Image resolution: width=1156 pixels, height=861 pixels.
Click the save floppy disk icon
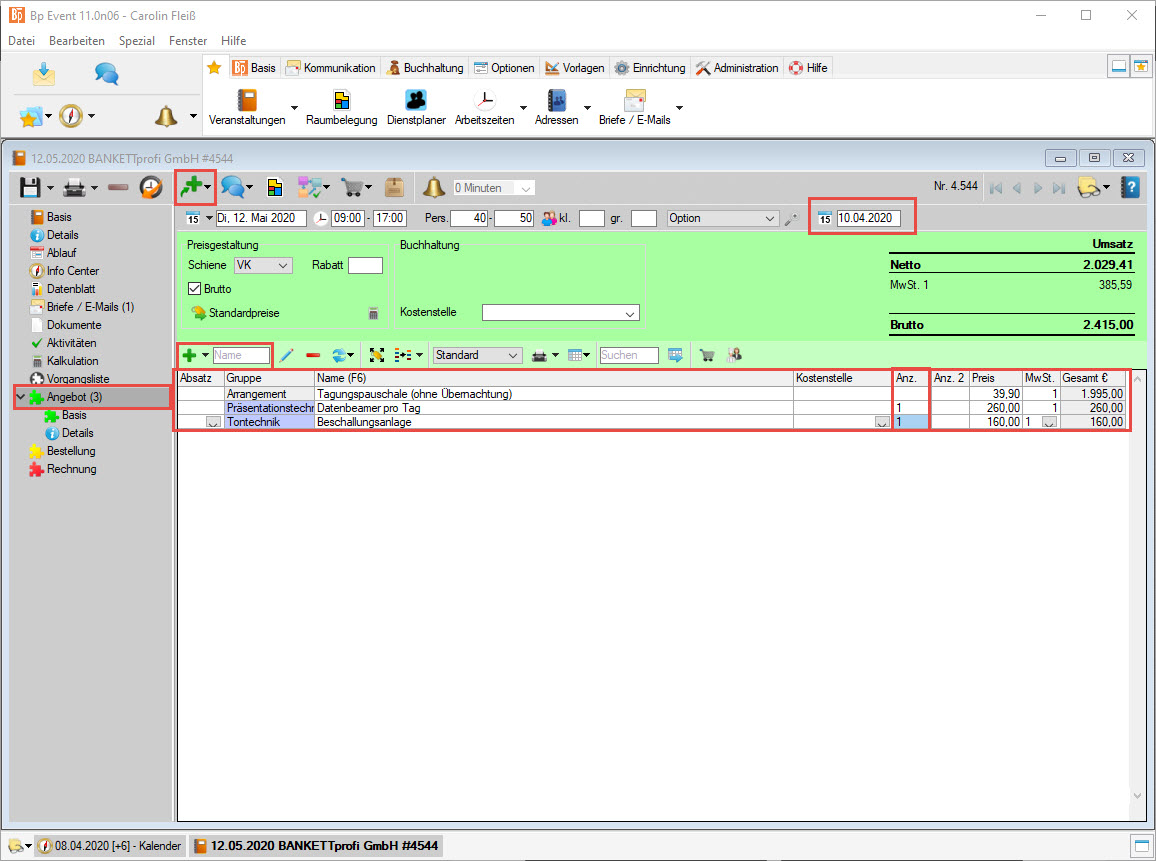coord(30,188)
